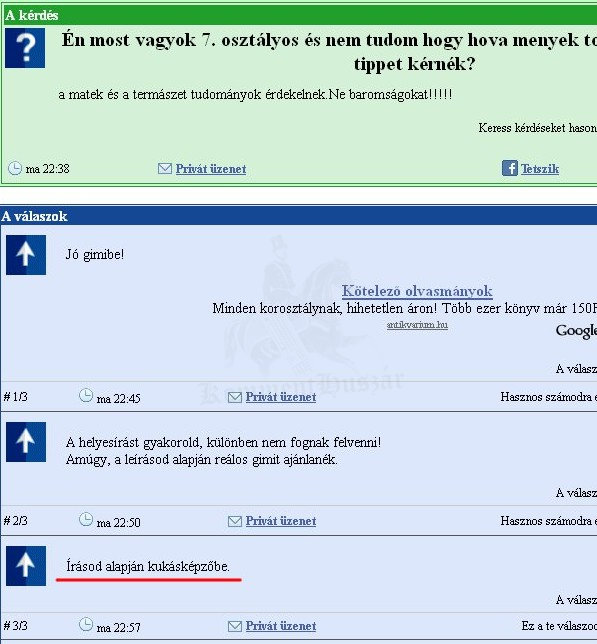Image resolution: width=597 pixels, height=644 pixels.
Task: Open the Kötelező olvasmányok ad link
Action: tap(417, 291)
